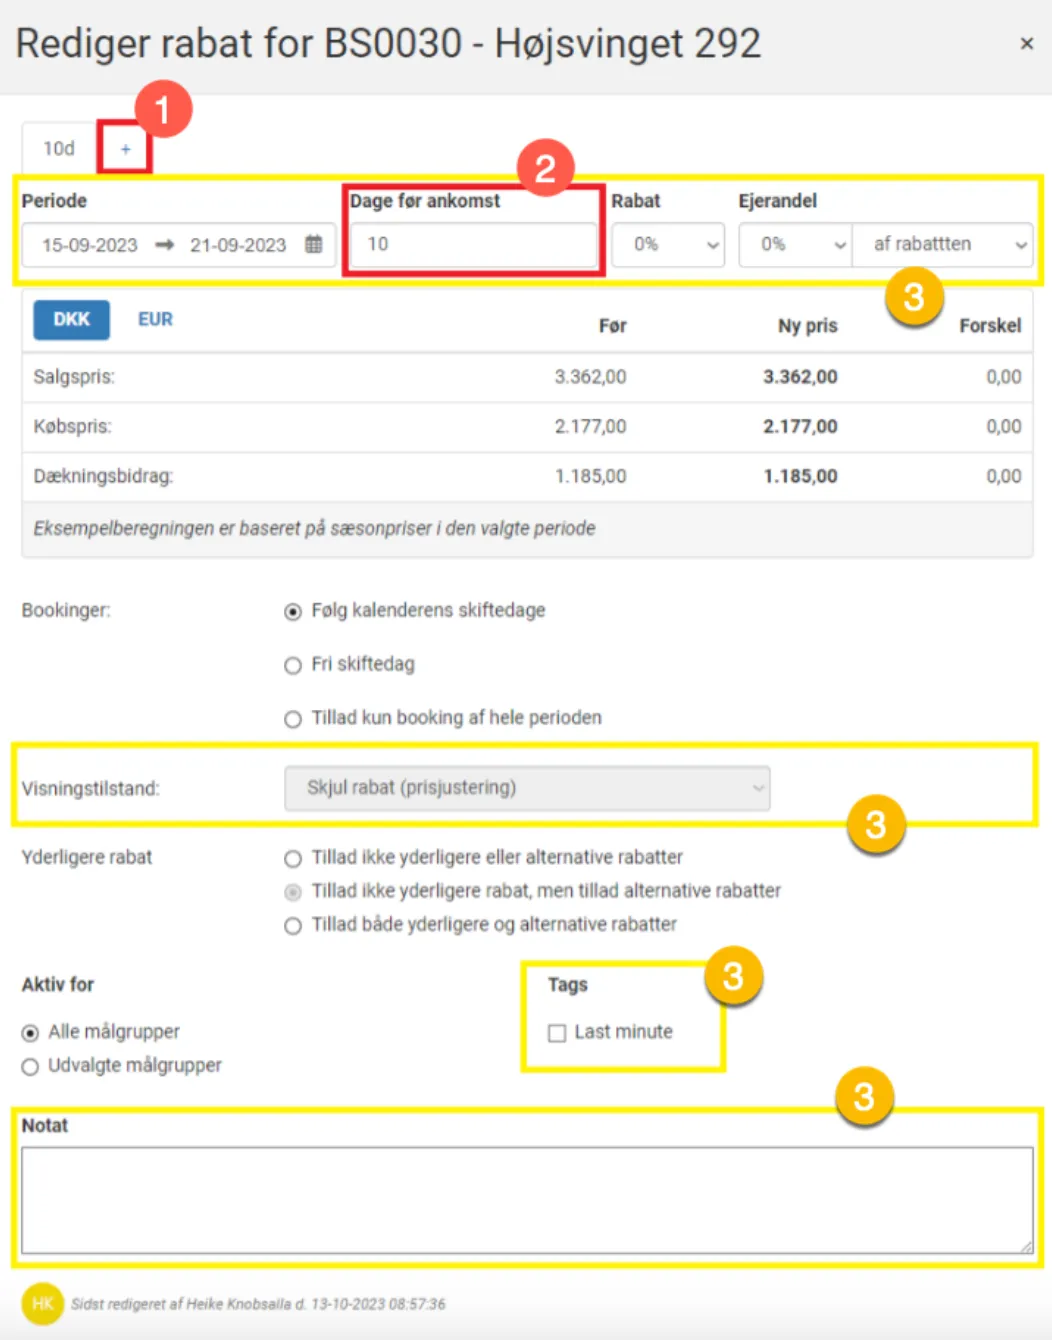Click the 'Eksempelberegningen er baseret' note text
This screenshot has height=1340, width=1052.
click(x=314, y=528)
